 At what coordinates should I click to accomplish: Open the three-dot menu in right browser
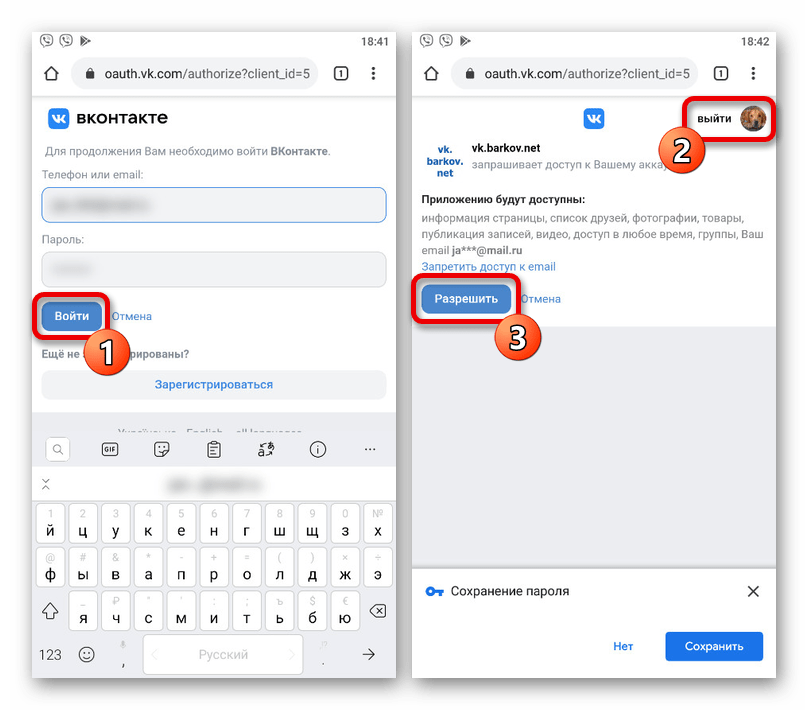coord(753,74)
